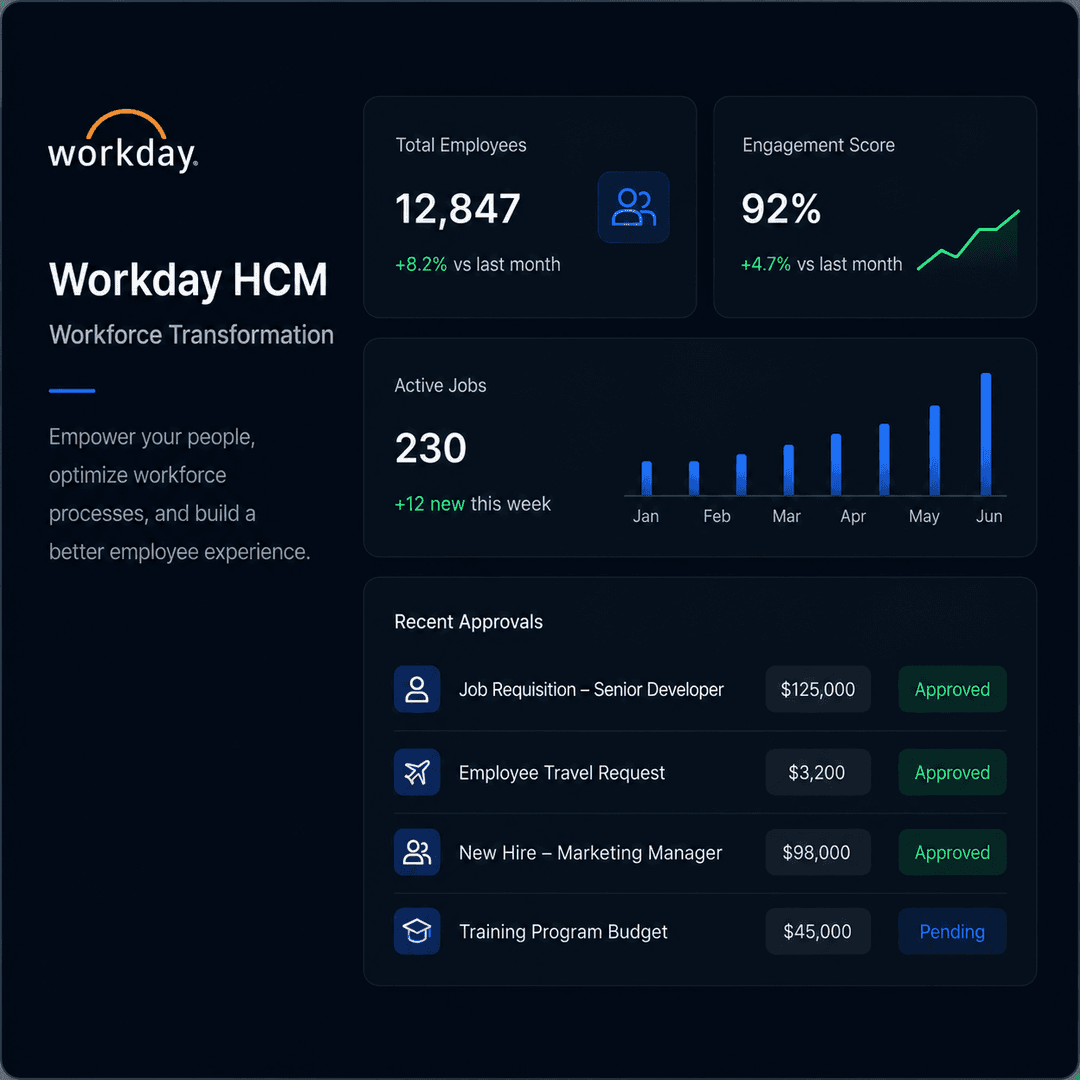
Task: Open the Job Requisition person icon
Action: click(417, 689)
